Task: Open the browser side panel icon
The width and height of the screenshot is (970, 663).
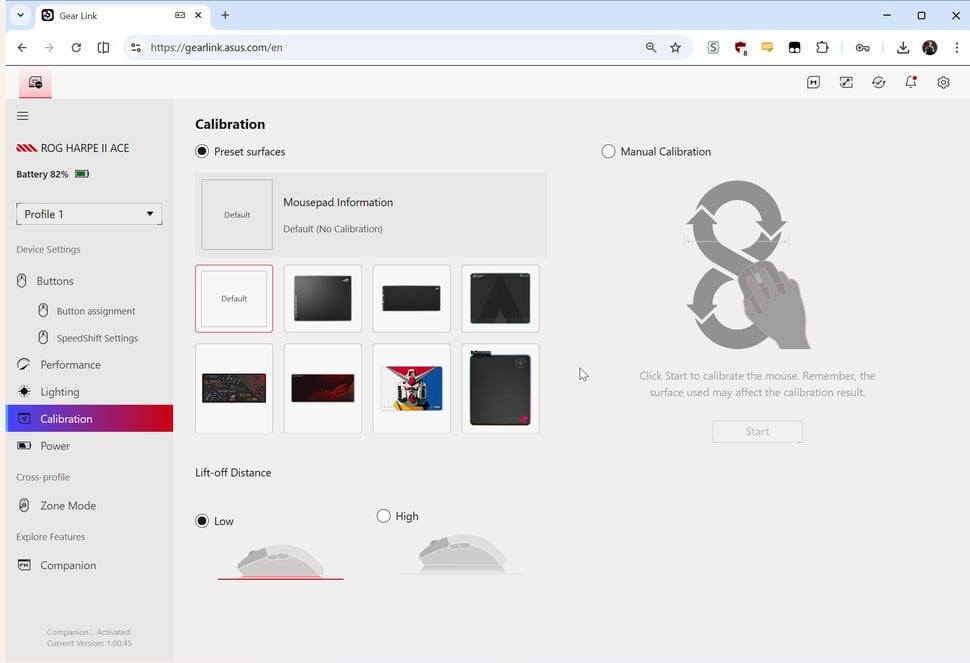Action: pos(103,48)
